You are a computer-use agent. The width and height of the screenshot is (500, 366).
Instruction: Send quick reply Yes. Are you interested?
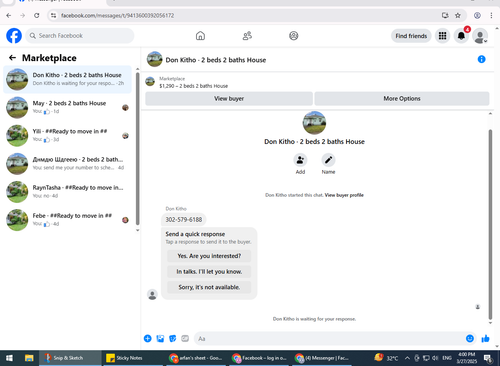click(209, 256)
